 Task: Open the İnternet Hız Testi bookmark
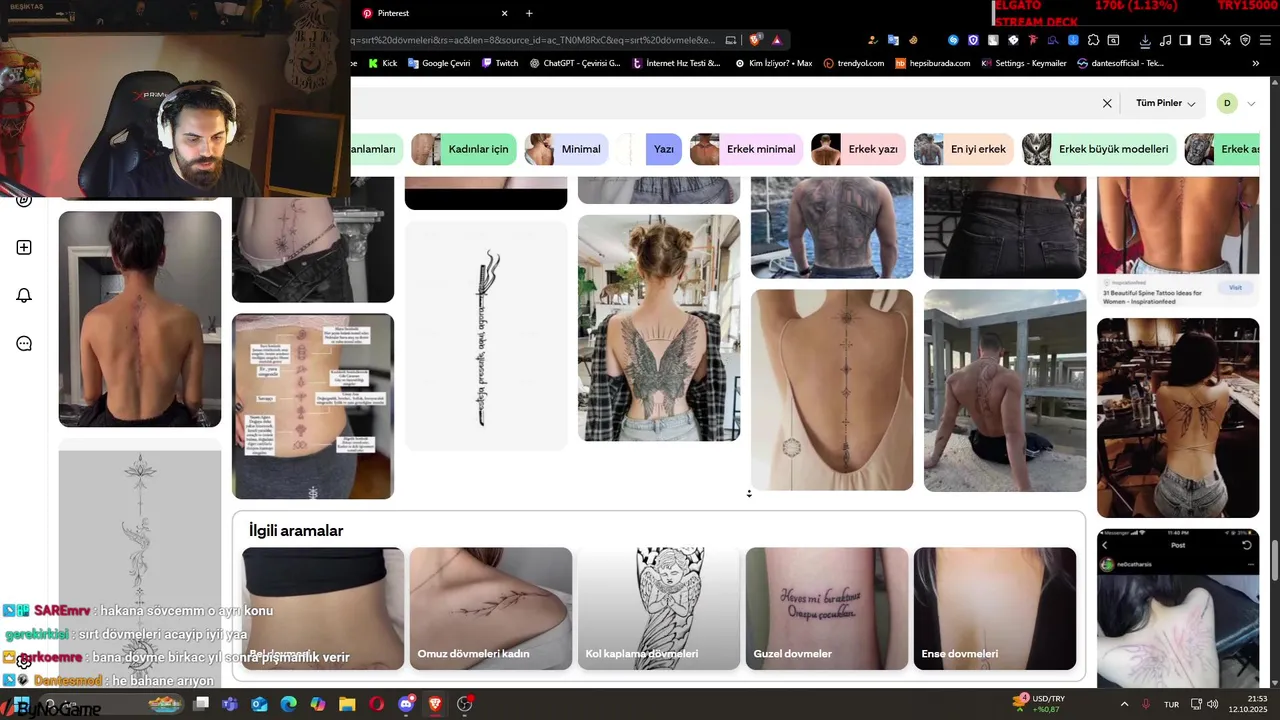pyautogui.click(x=677, y=63)
